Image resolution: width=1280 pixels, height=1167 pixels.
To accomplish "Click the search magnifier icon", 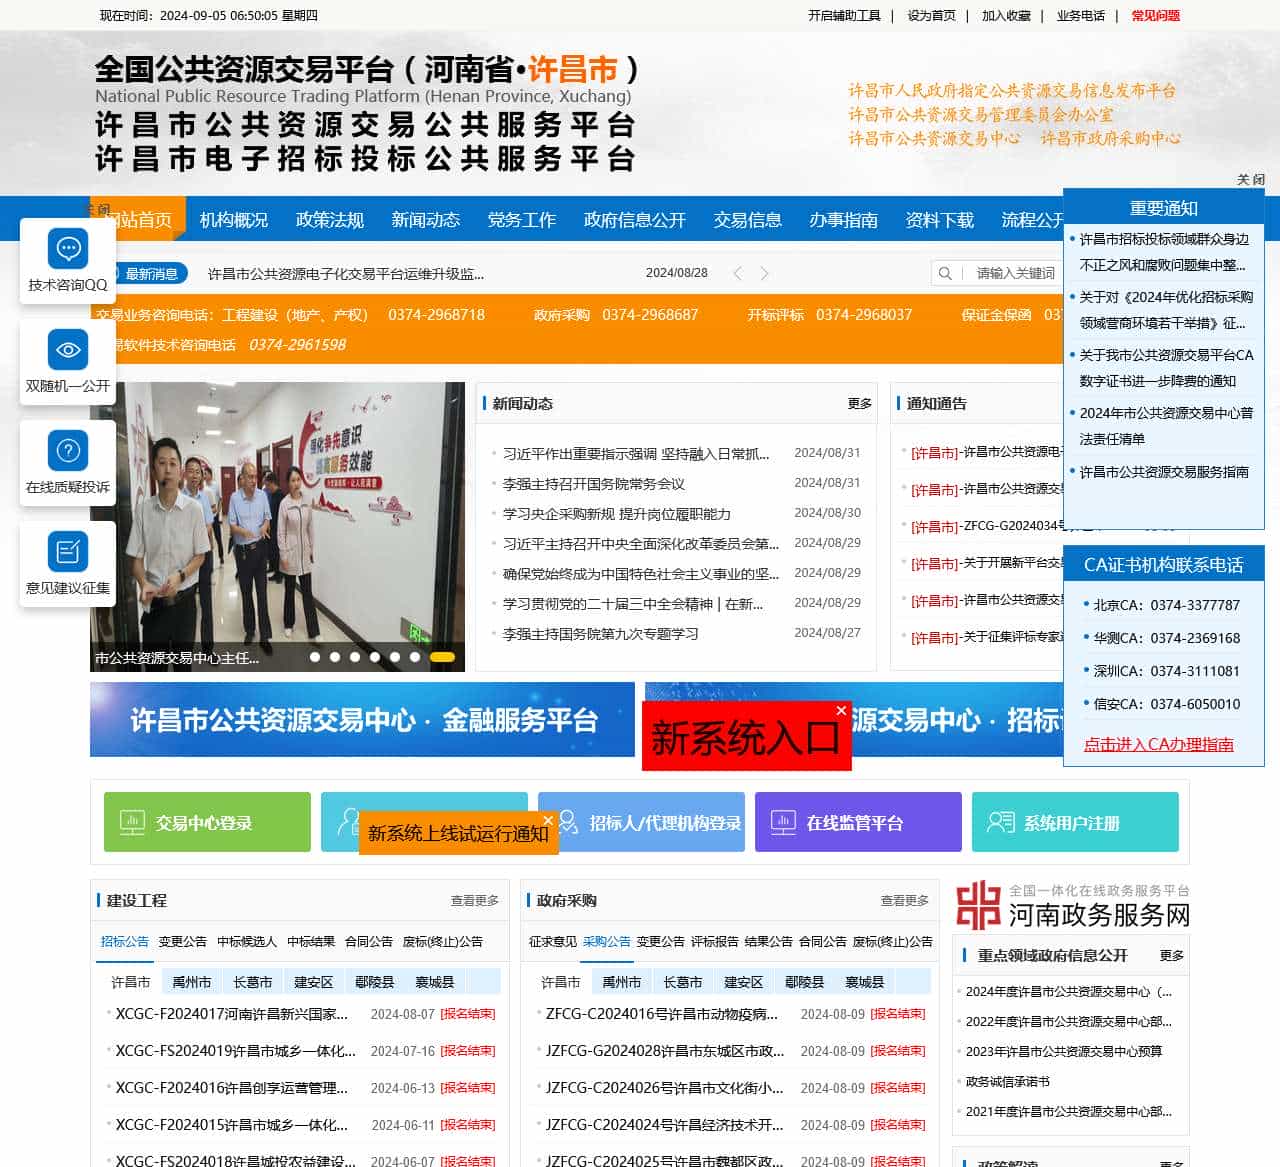I will point(945,273).
